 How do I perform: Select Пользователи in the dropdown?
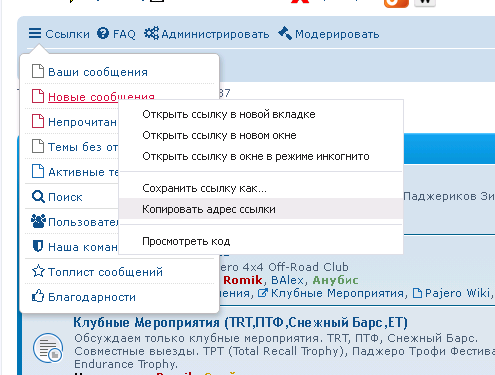pyautogui.click(x=83, y=222)
